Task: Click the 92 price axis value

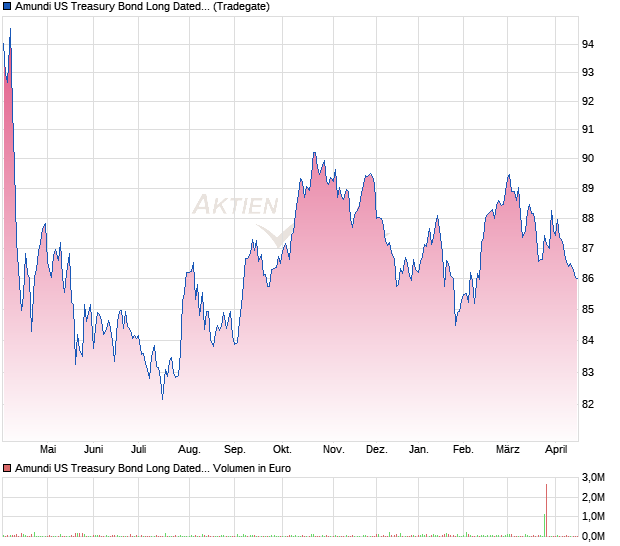Action: [588, 101]
